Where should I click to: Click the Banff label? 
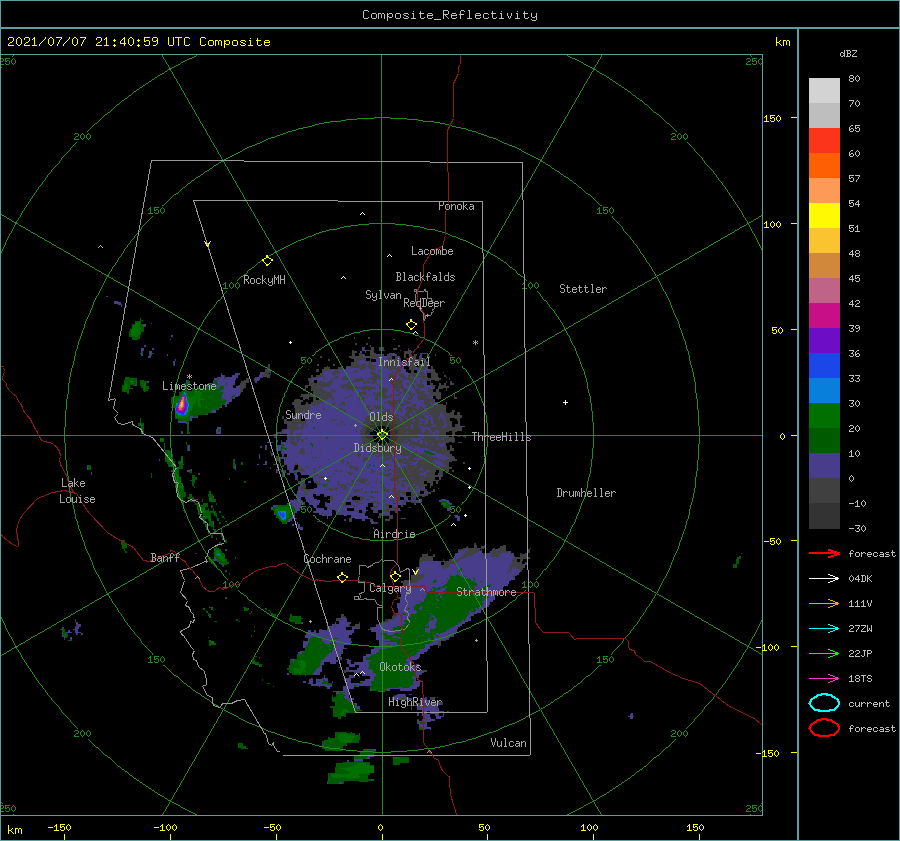pos(165,557)
